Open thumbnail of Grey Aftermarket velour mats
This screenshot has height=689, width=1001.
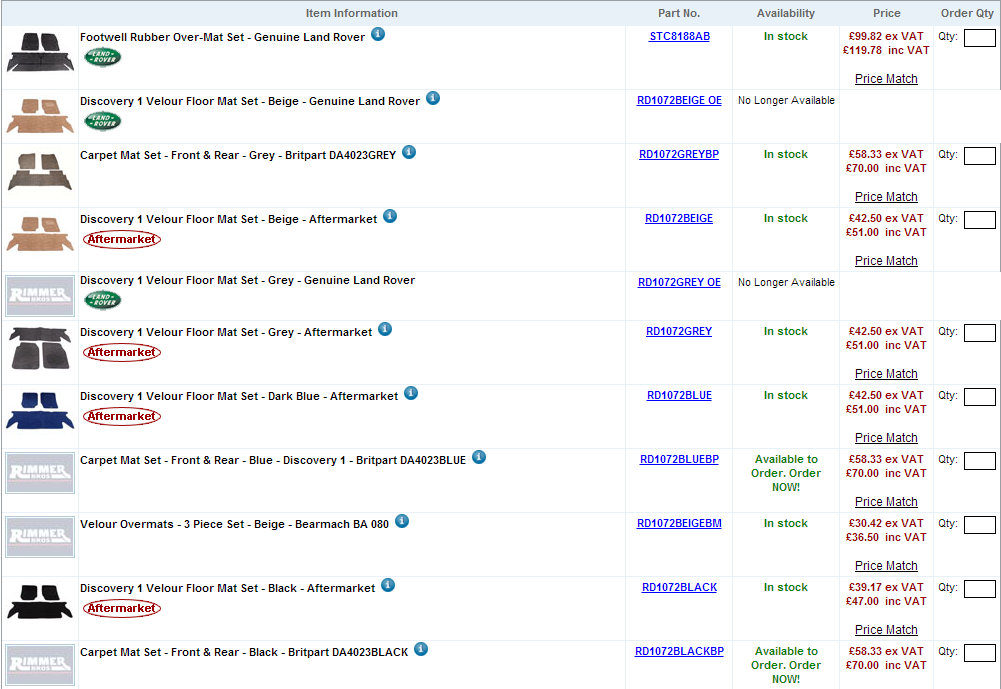click(40, 348)
